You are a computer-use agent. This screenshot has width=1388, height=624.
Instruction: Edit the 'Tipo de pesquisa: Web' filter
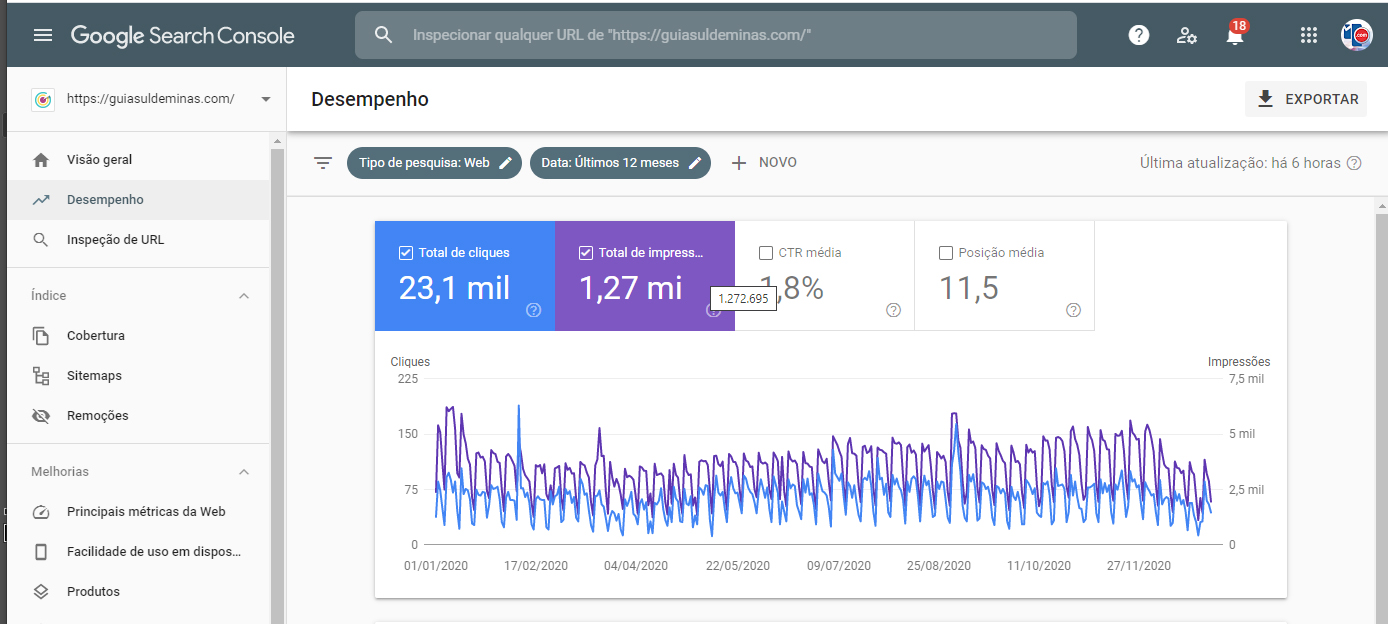coord(434,163)
